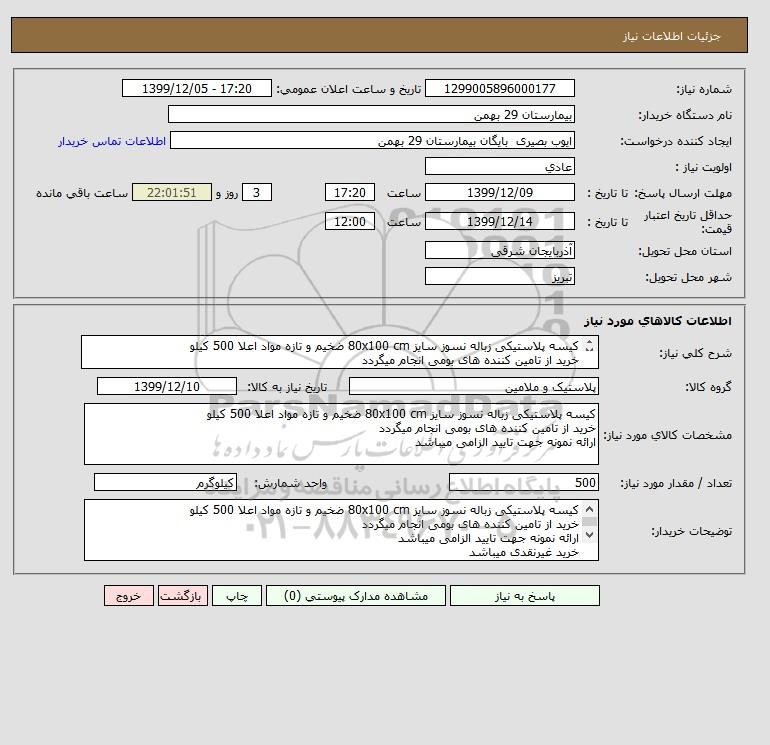This screenshot has height=745, width=770.
Task: Click the priority field عادی
Action: [499, 166]
